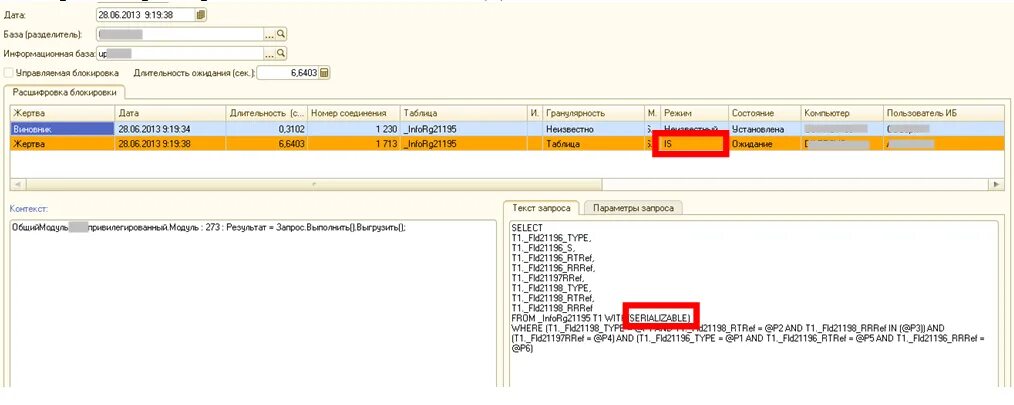Sort by the Дата column header
This screenshot has width=1014, height=405.
(x=171, y=113)
